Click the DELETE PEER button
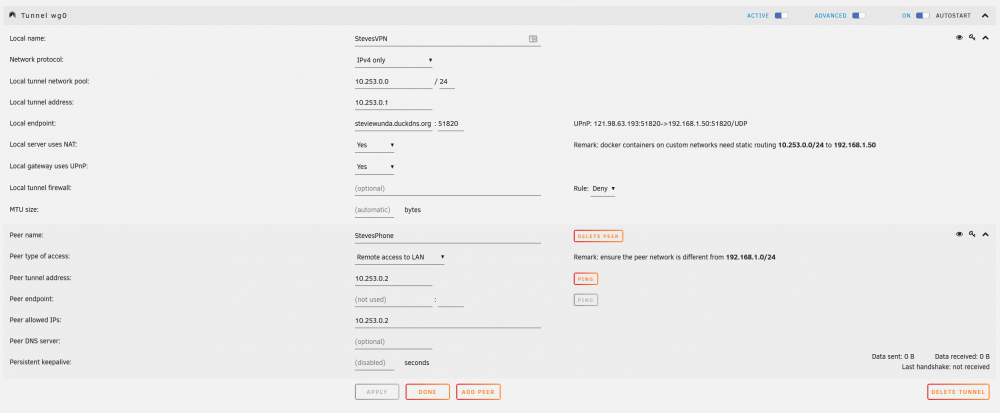Viewport: 1000px width, 413px height. [x=598, y=236]
